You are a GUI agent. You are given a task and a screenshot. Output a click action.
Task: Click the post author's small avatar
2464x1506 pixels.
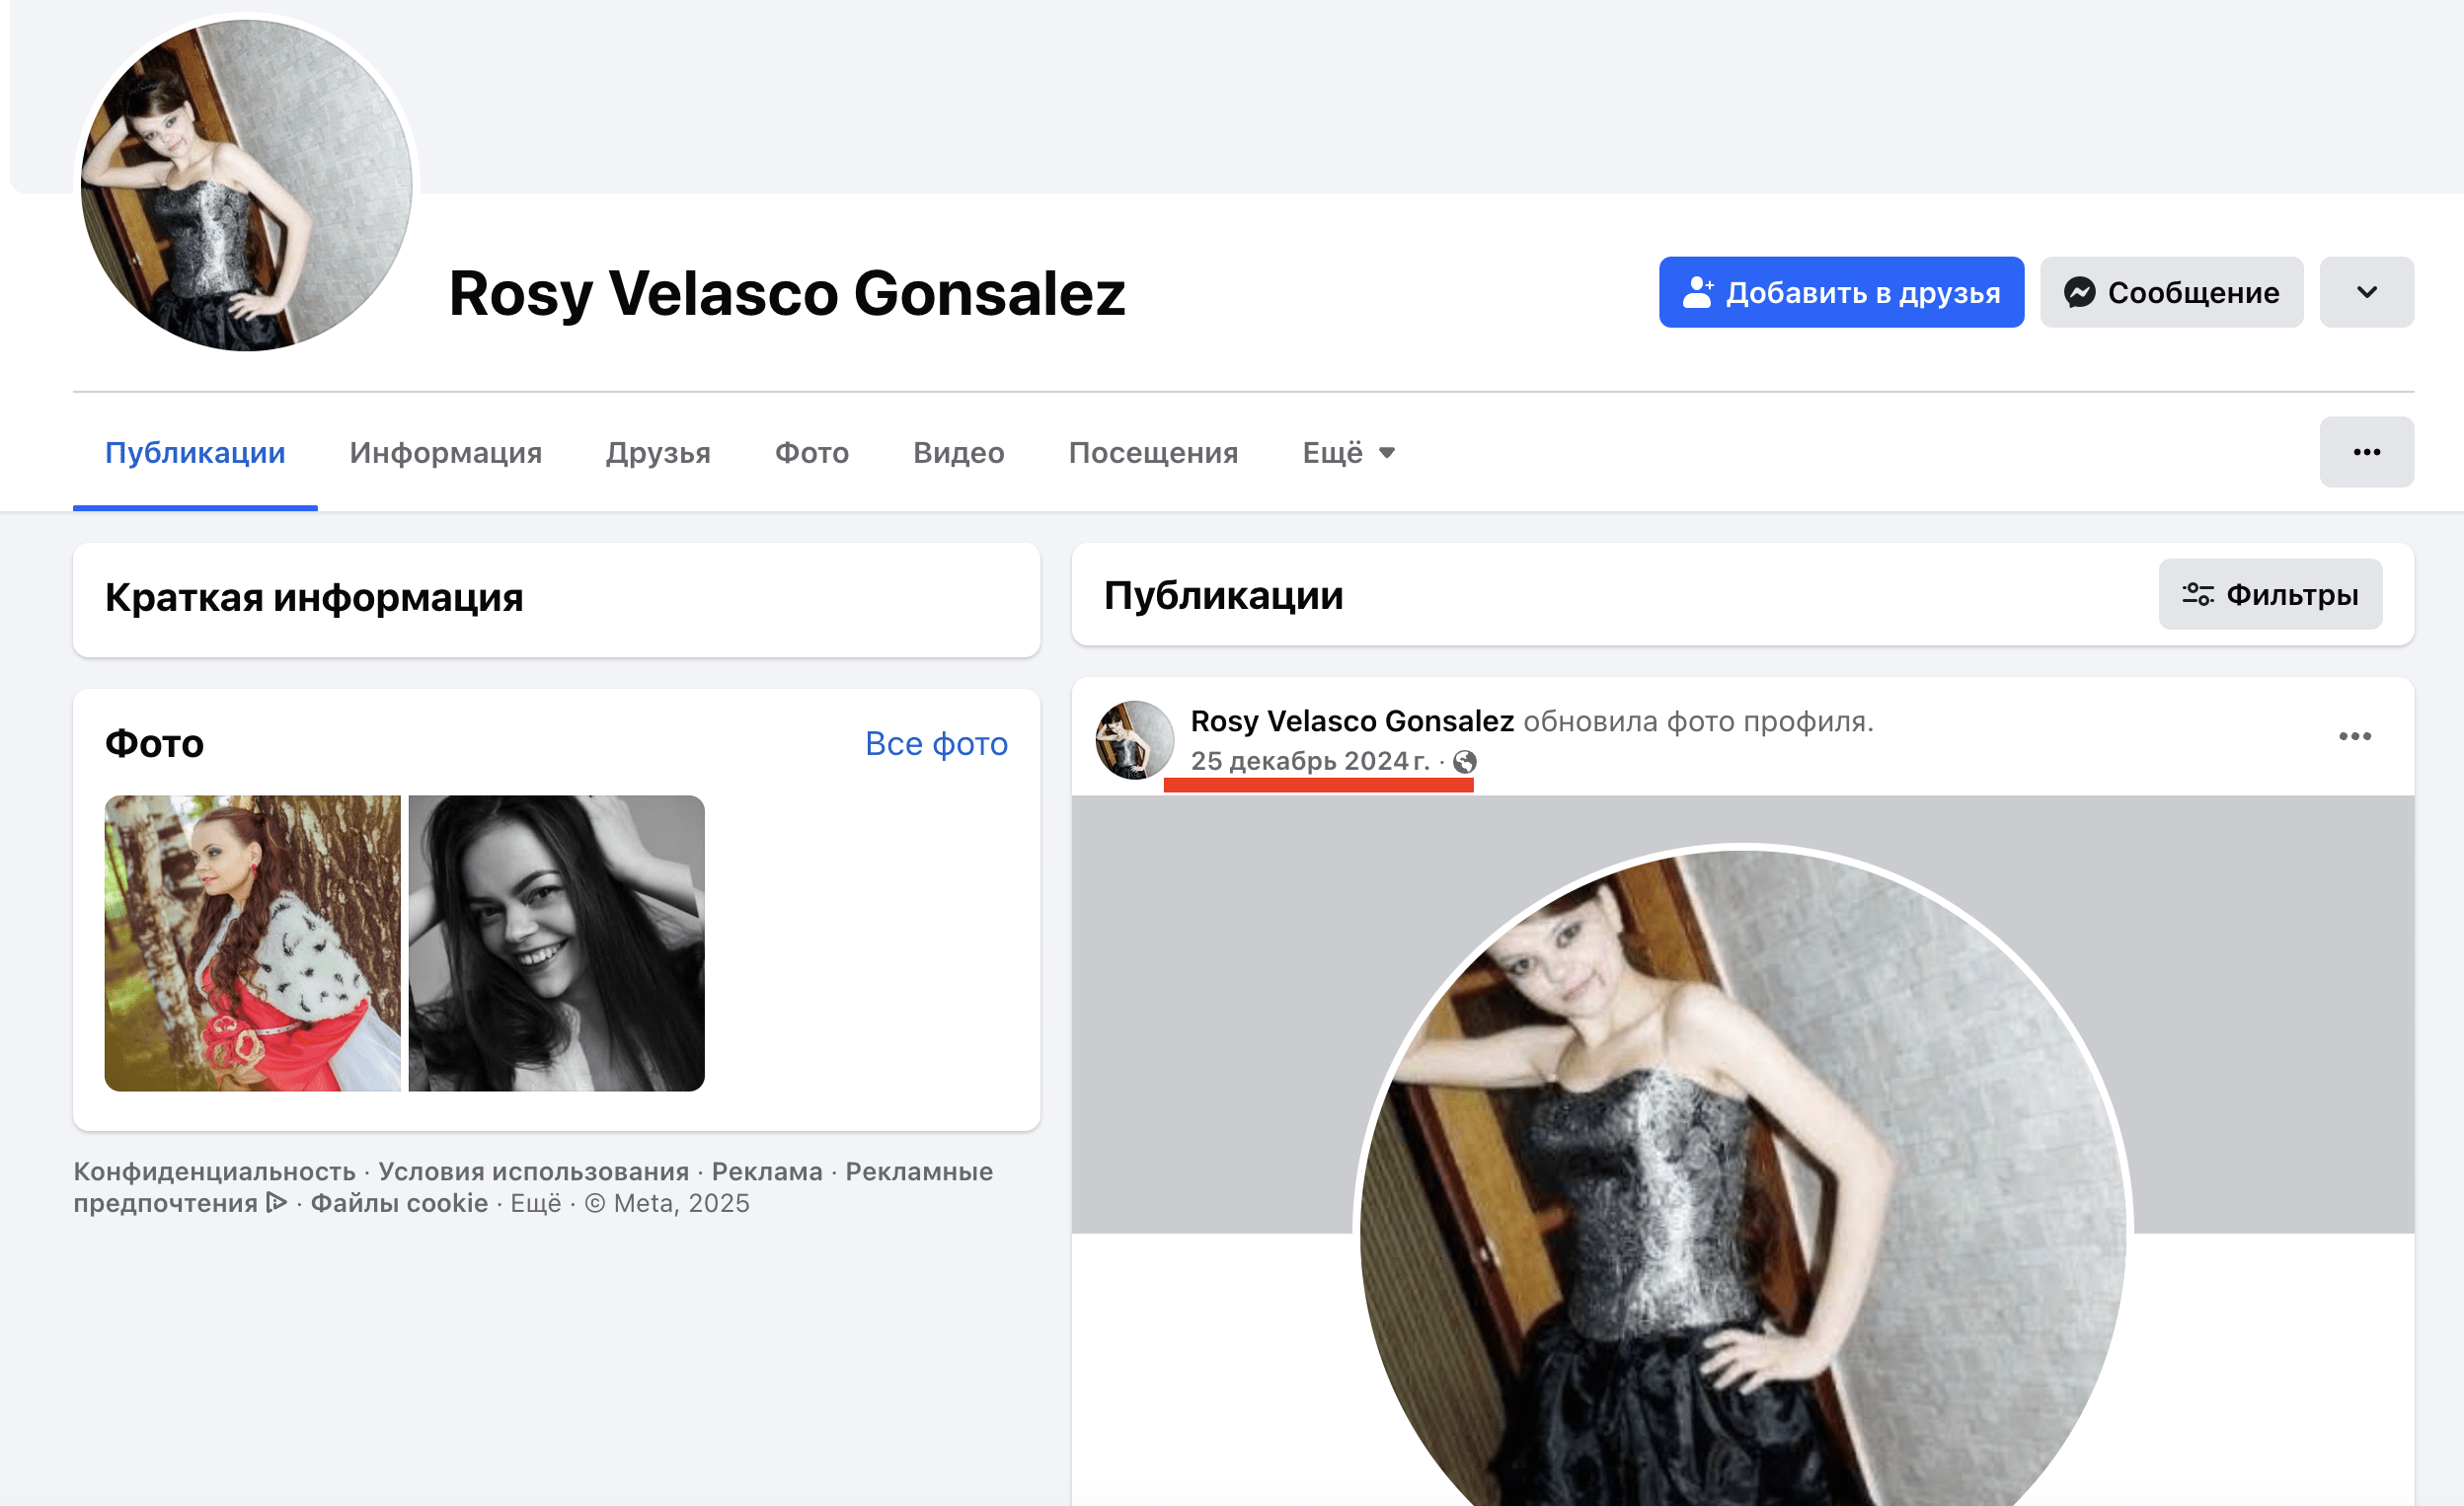pyautogui.click(x=1134, y=740)
